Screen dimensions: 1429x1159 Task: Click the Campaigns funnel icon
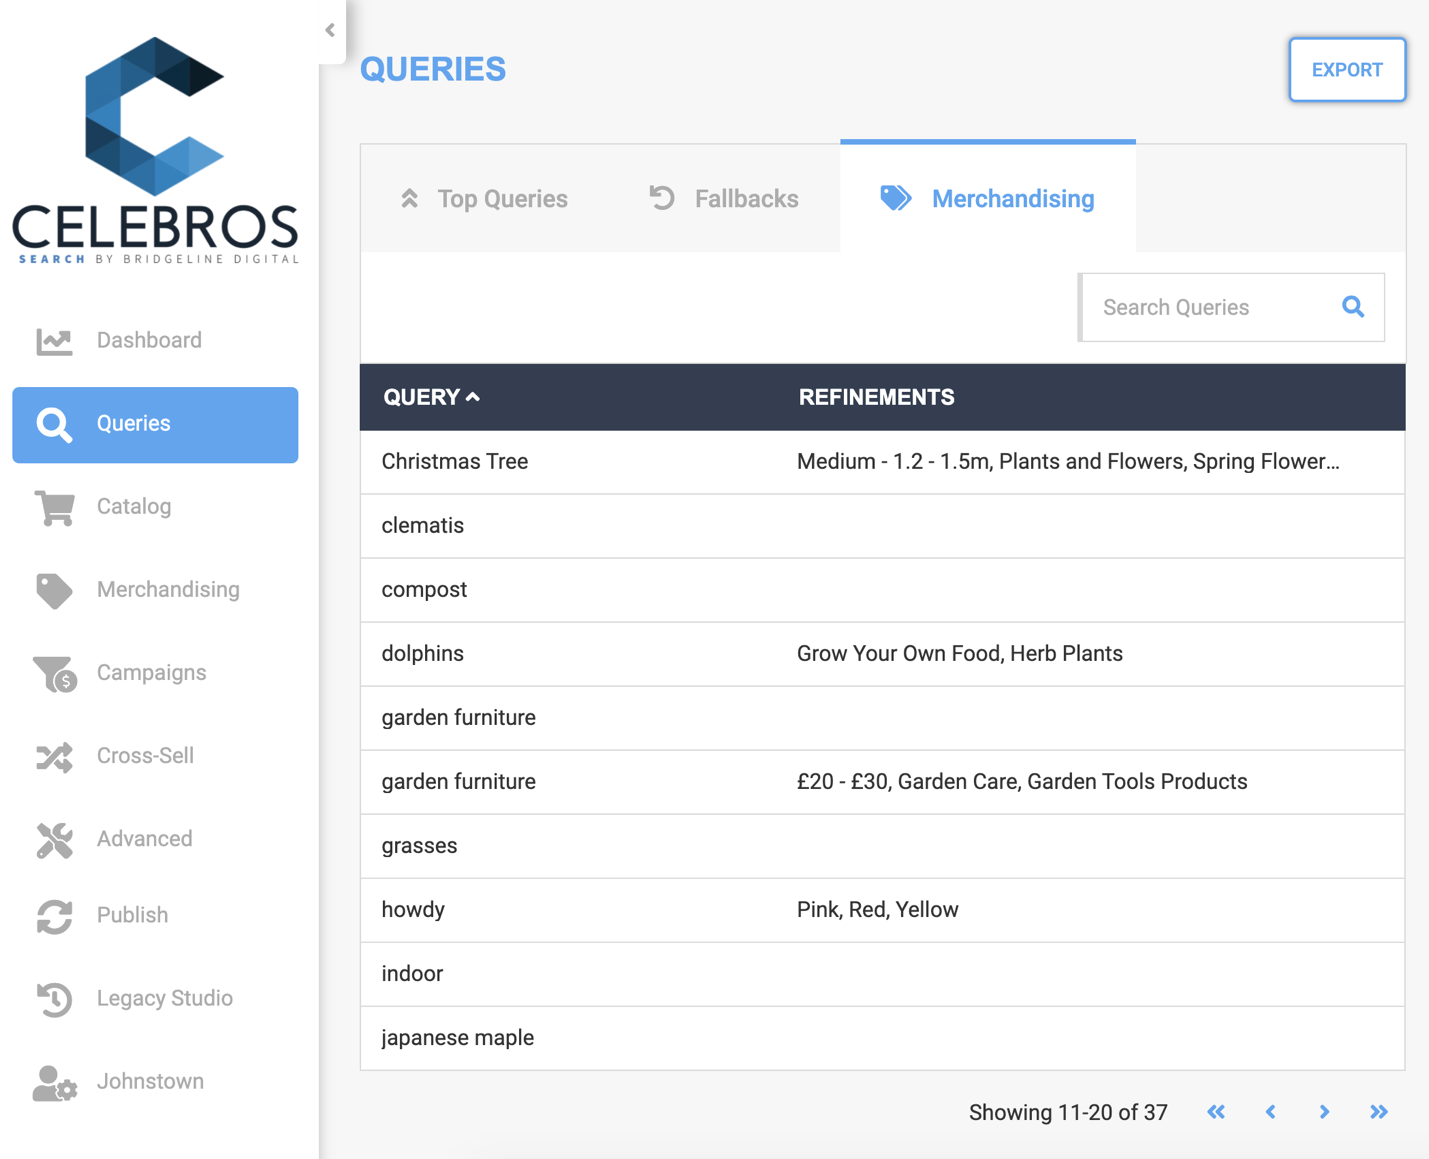point(54,673)
